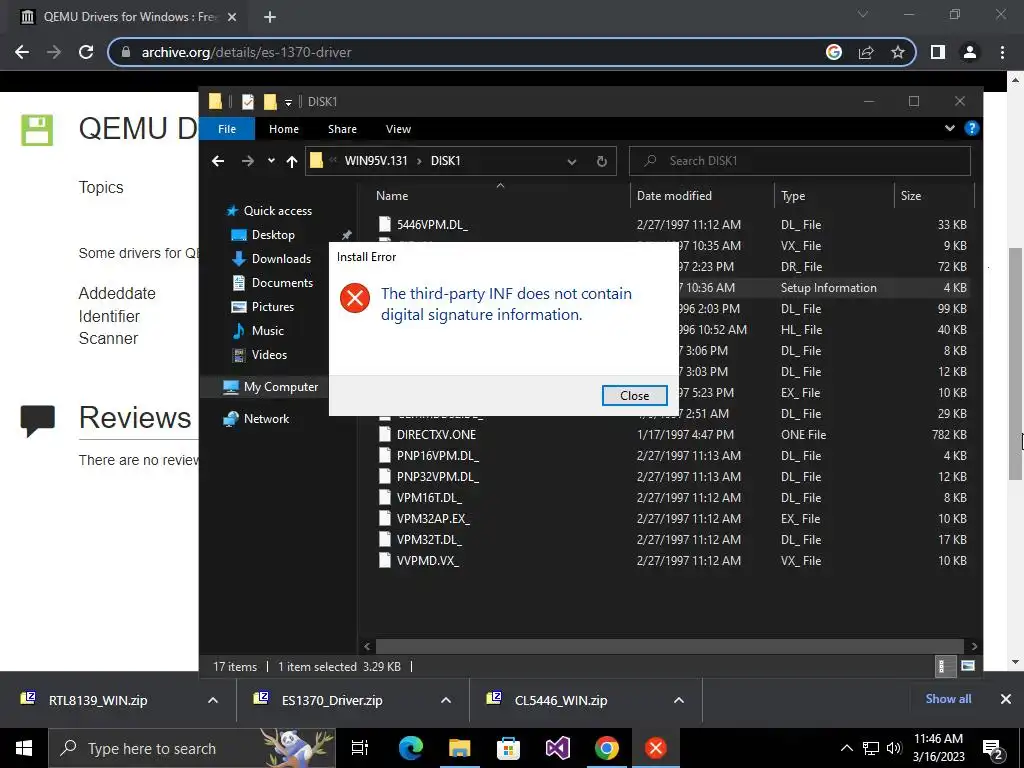Go back in the Chrome browser
Viewport: 1024px width, 768px height.
tap(22, 52)
